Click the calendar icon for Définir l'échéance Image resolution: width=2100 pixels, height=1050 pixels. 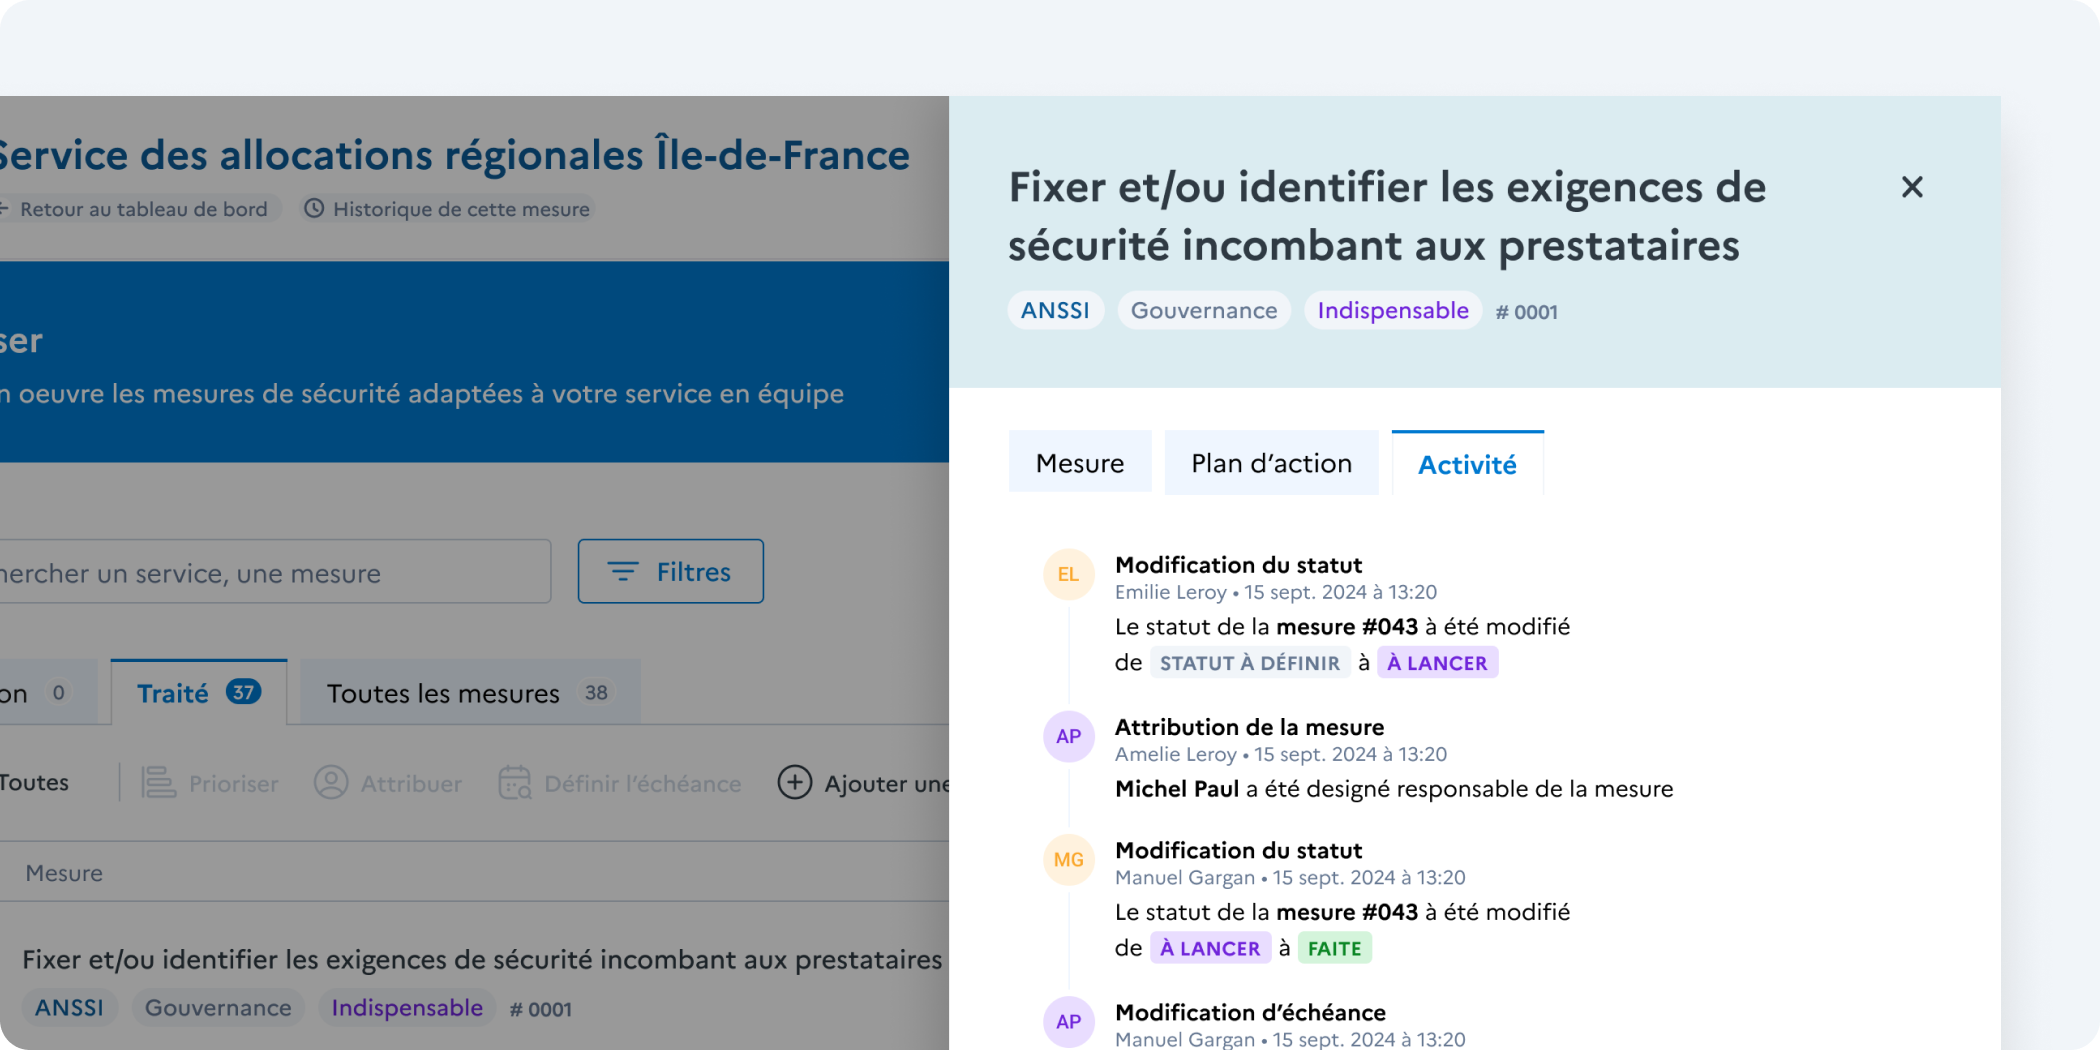[514, 783]
